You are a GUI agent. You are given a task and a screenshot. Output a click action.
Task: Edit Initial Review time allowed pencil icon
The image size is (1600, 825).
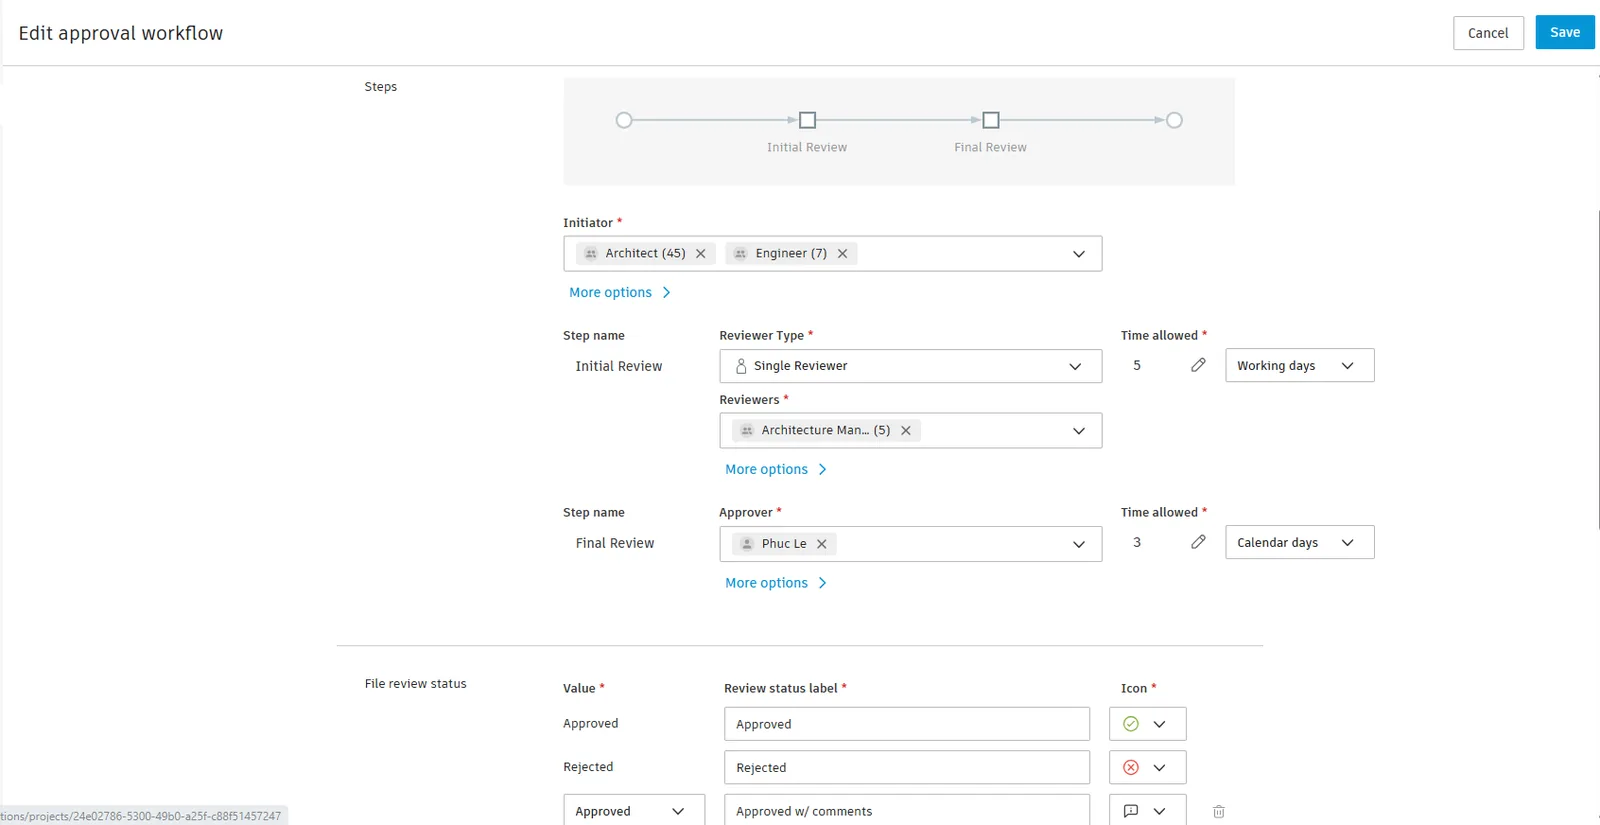(x=1198, y=365)
